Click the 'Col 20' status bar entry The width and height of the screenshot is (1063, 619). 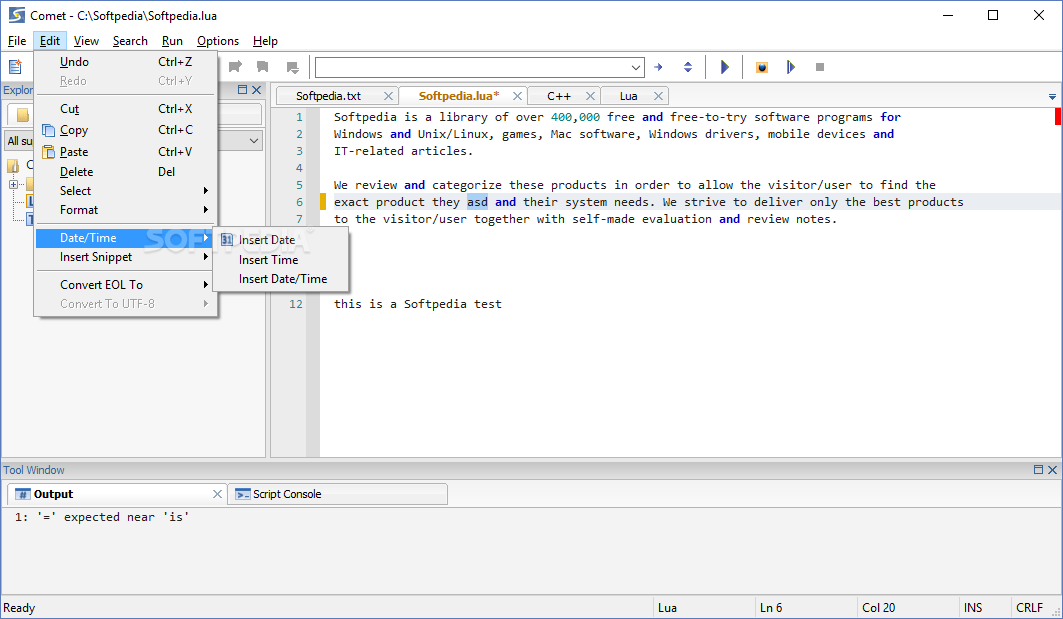click(x=879, y=607)
